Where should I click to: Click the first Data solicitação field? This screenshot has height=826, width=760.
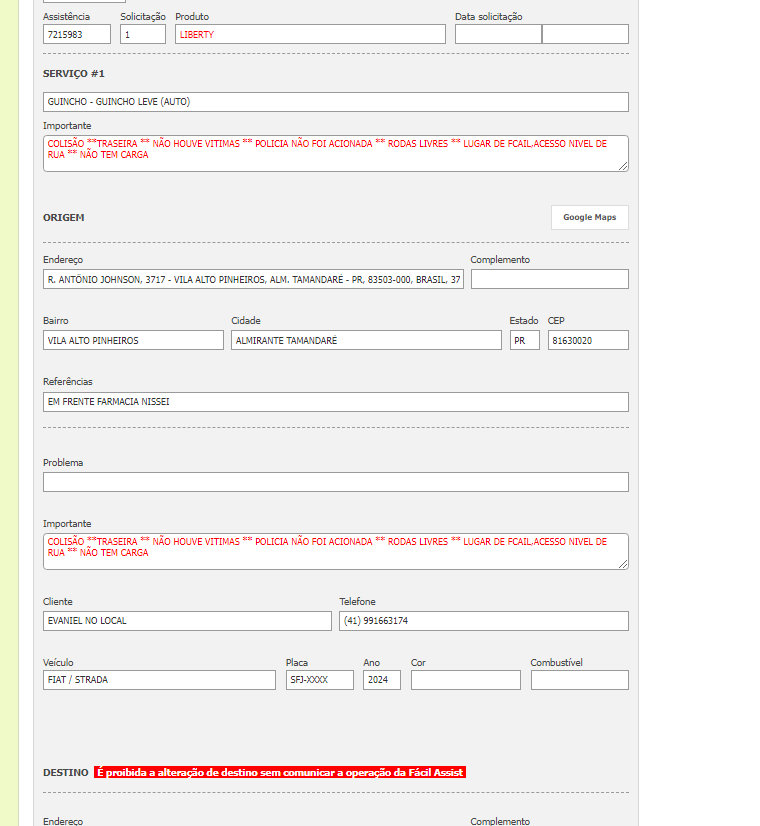pos(498,34)
